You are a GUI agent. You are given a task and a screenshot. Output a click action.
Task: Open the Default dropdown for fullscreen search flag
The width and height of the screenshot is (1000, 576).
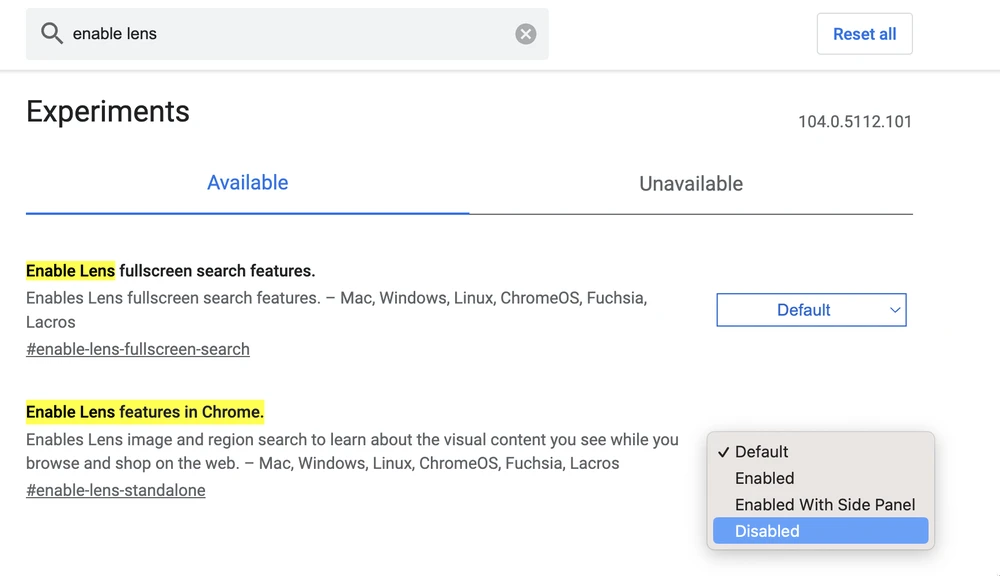[811, 310]
